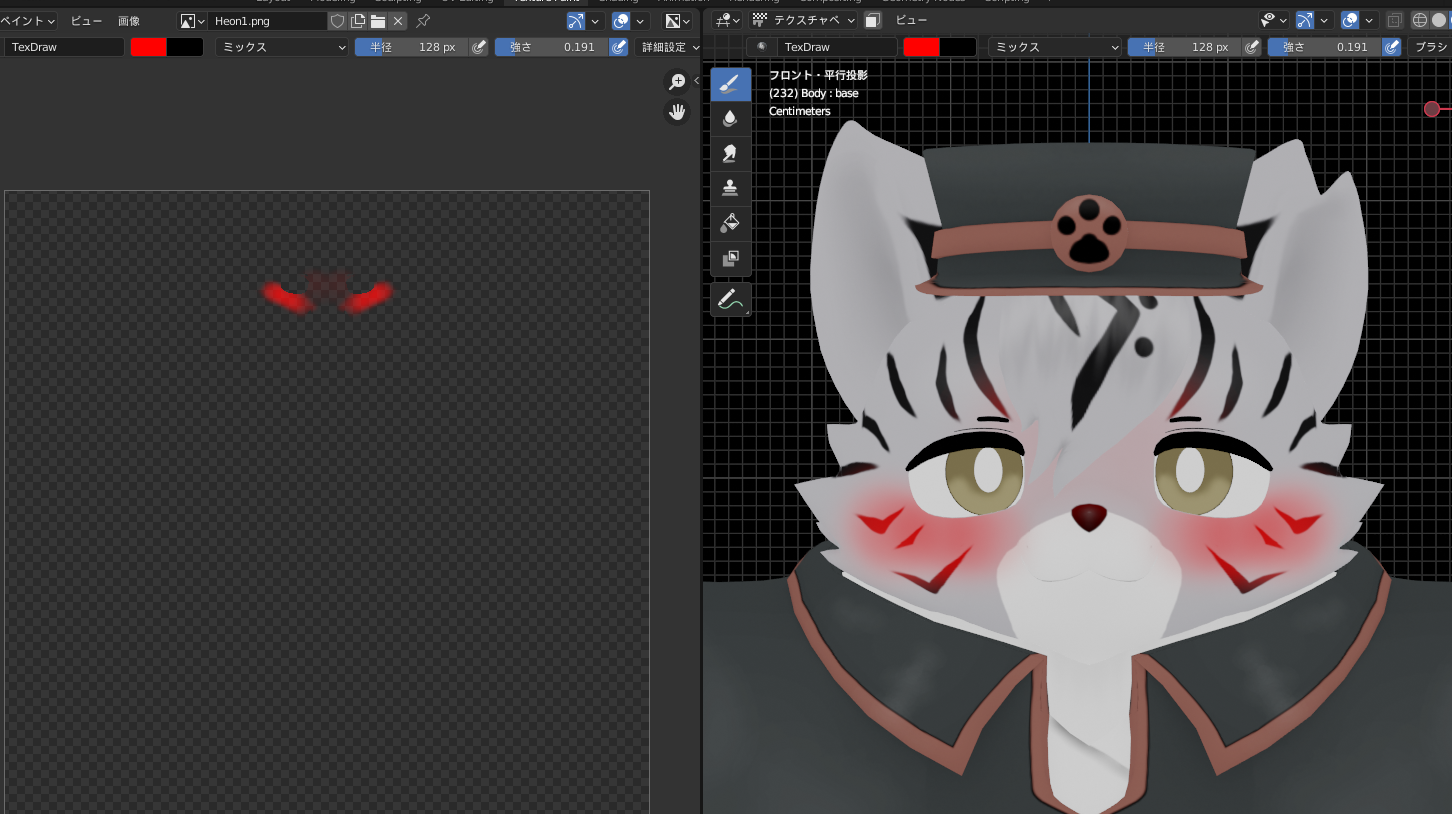The height and width of the screenshot is (814, 1452).
Task: Toggle the pin icon in image editor header
Action: coord(423,21)
